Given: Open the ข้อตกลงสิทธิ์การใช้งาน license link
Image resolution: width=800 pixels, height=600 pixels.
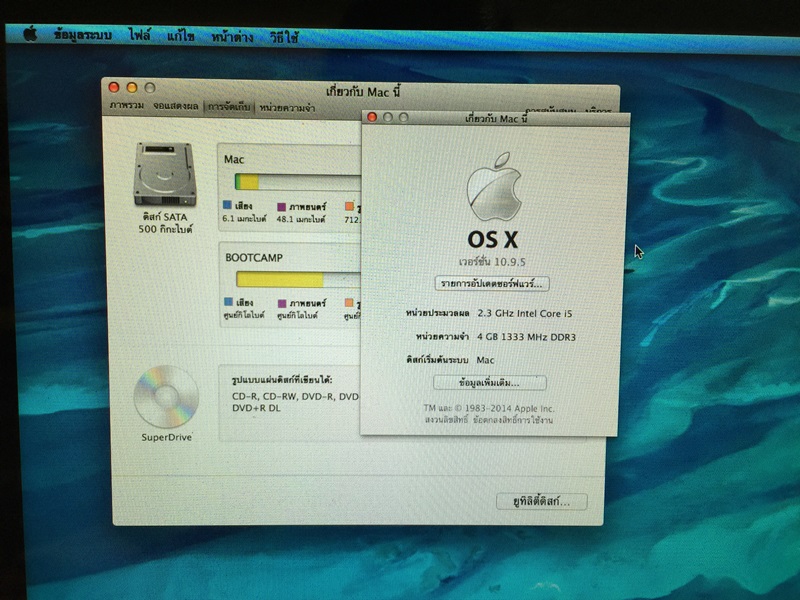Looking at the screenshot, I should (x=513, y=420).
